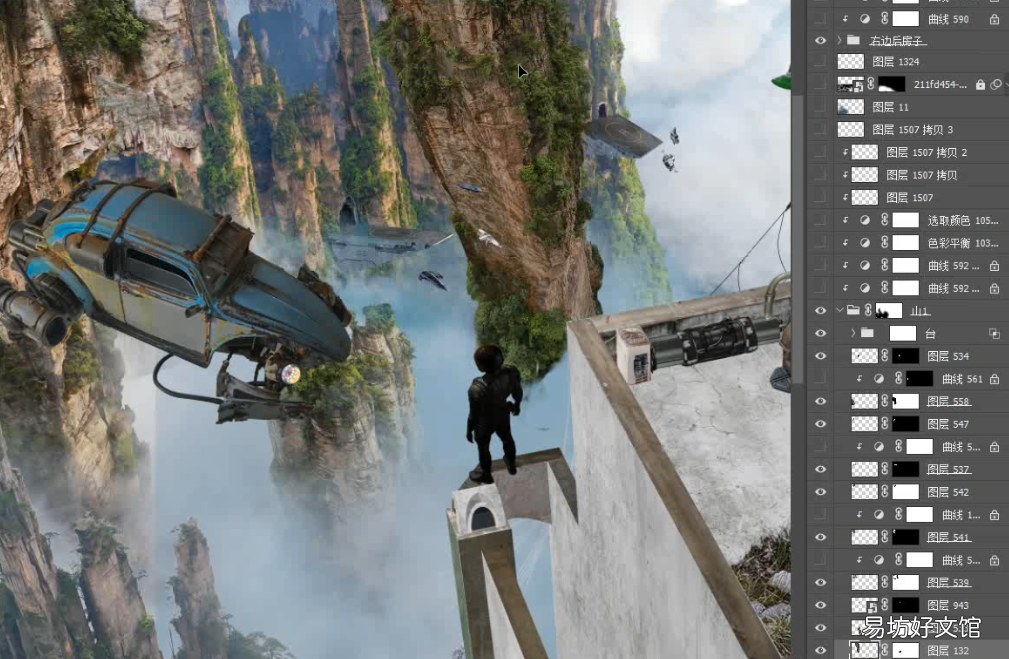Show the hidden 图层 1324
The width and height of the screenshot is (1009, 659).
click(x=820, y=62)
